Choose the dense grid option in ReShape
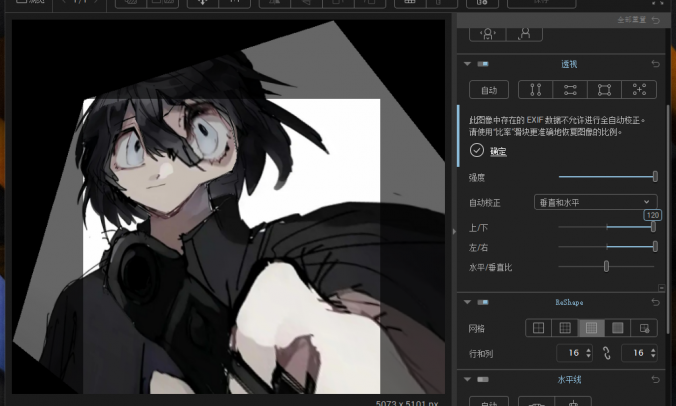This screenshot has width=676, height=406. pyautogui.click(x=591, y=327)
